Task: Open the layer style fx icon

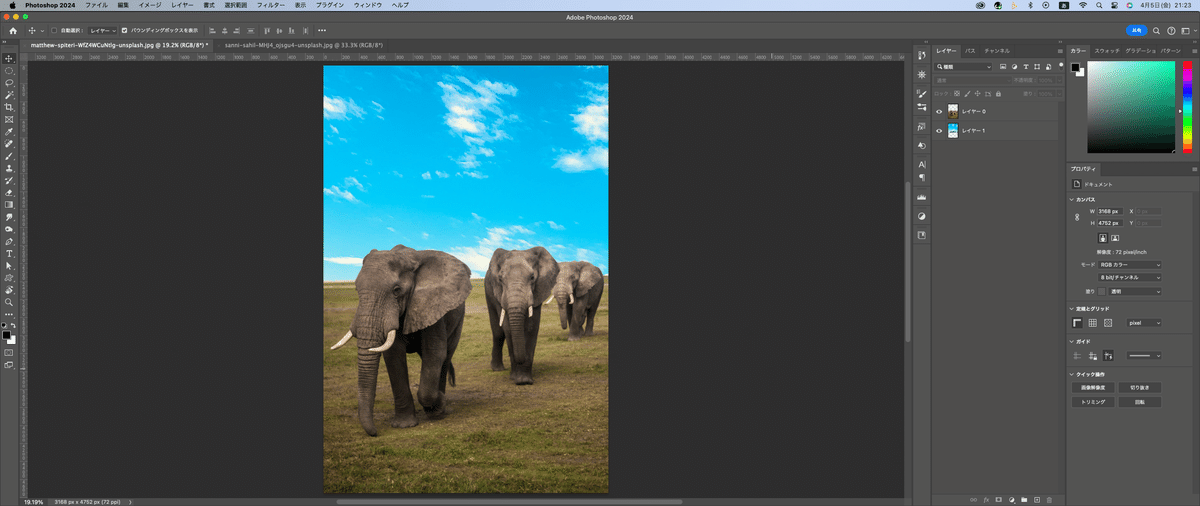Action: click(x=986, y=498)
